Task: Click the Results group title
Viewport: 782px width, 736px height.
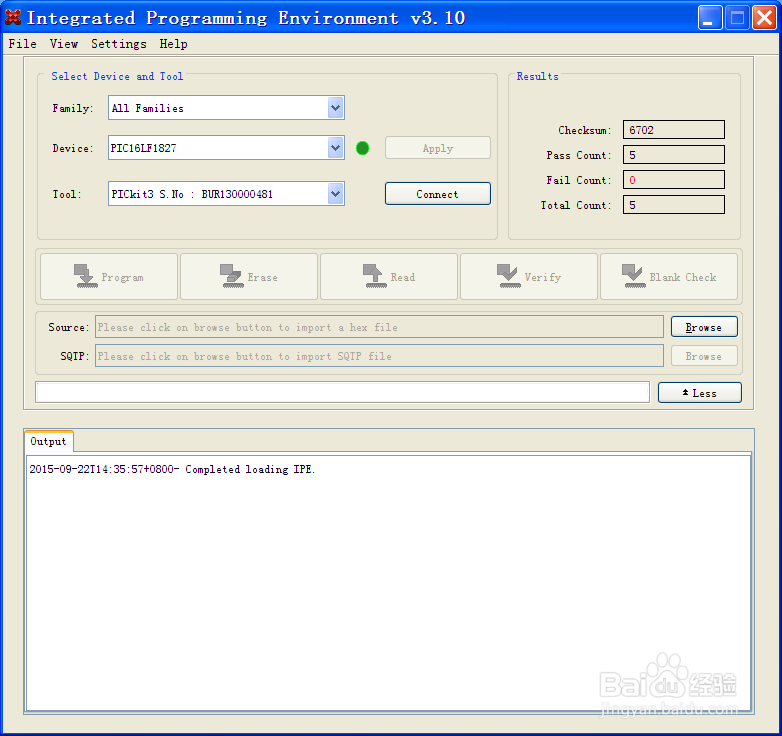Action: tap(537, 76)
